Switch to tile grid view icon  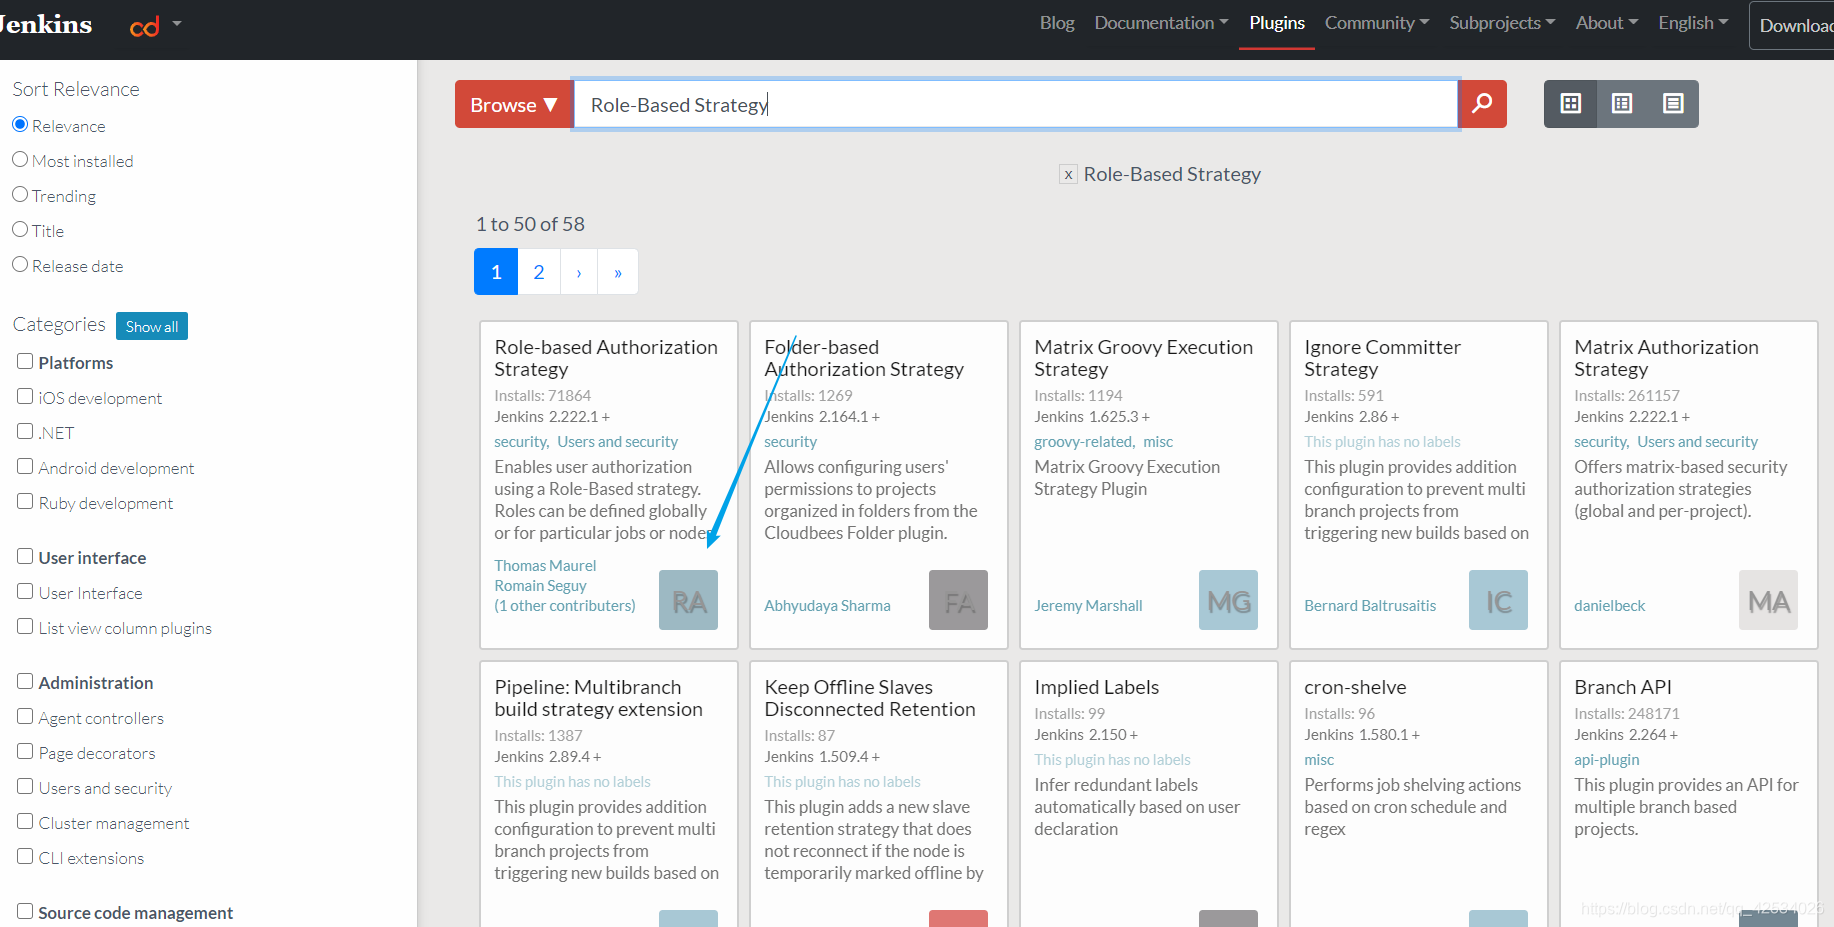tap(1570, 104)
